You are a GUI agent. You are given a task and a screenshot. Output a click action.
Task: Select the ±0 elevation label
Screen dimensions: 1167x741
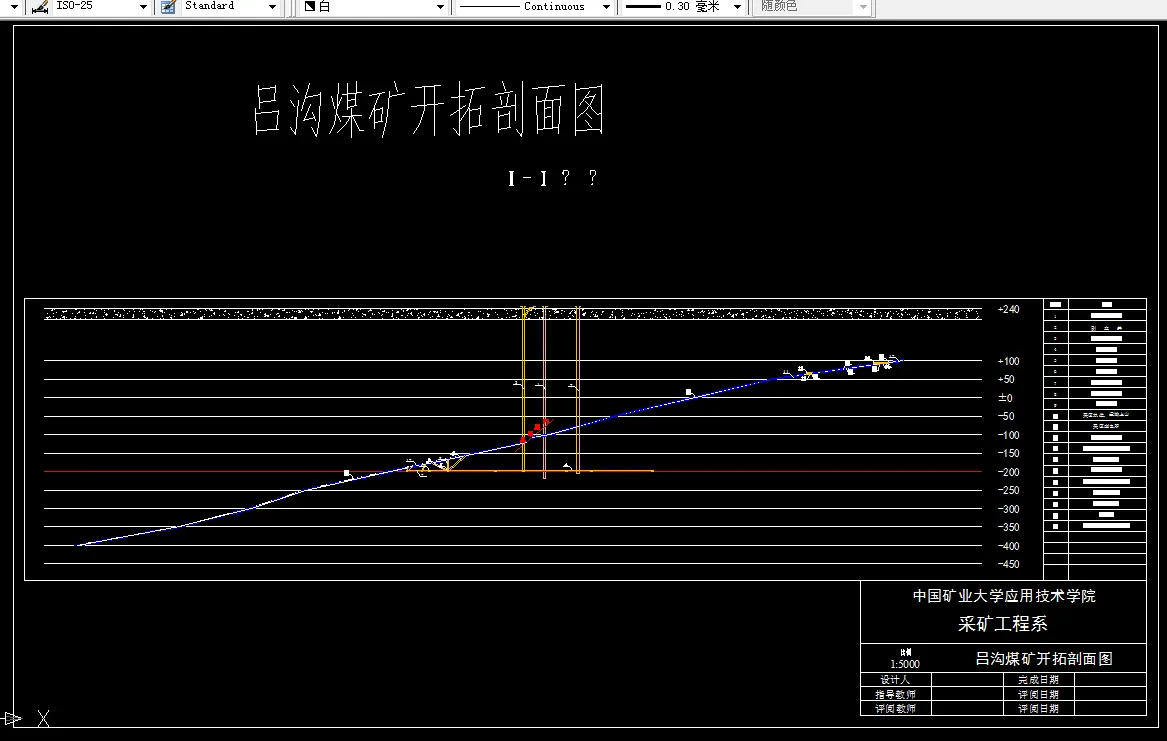[x=1005, y=398]
